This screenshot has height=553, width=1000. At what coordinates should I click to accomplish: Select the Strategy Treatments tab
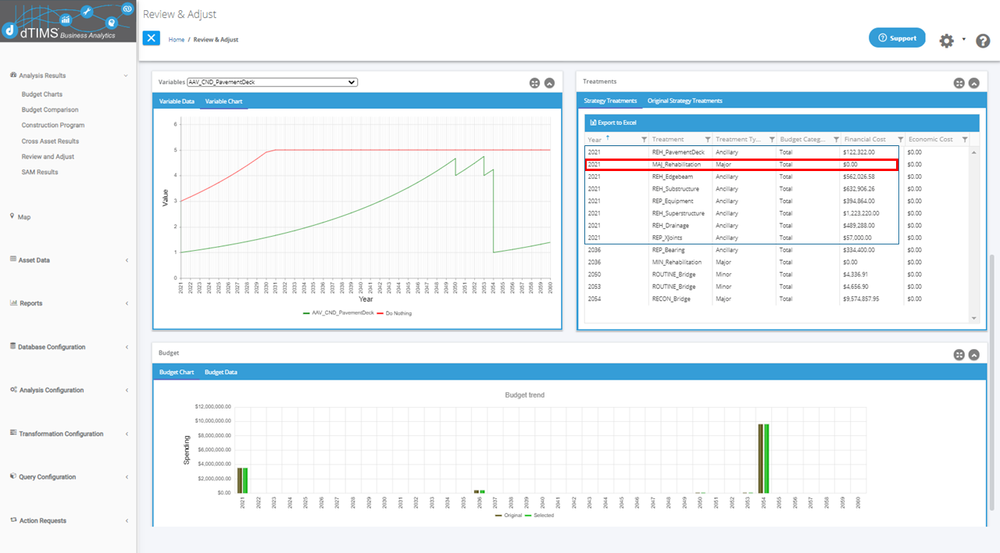(610, 101)
